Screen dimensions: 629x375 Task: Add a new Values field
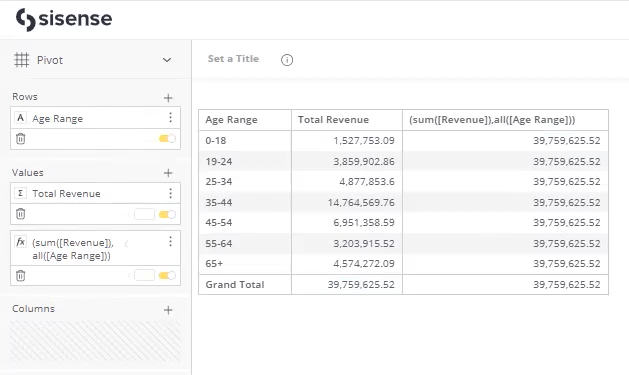coord(168,173)
